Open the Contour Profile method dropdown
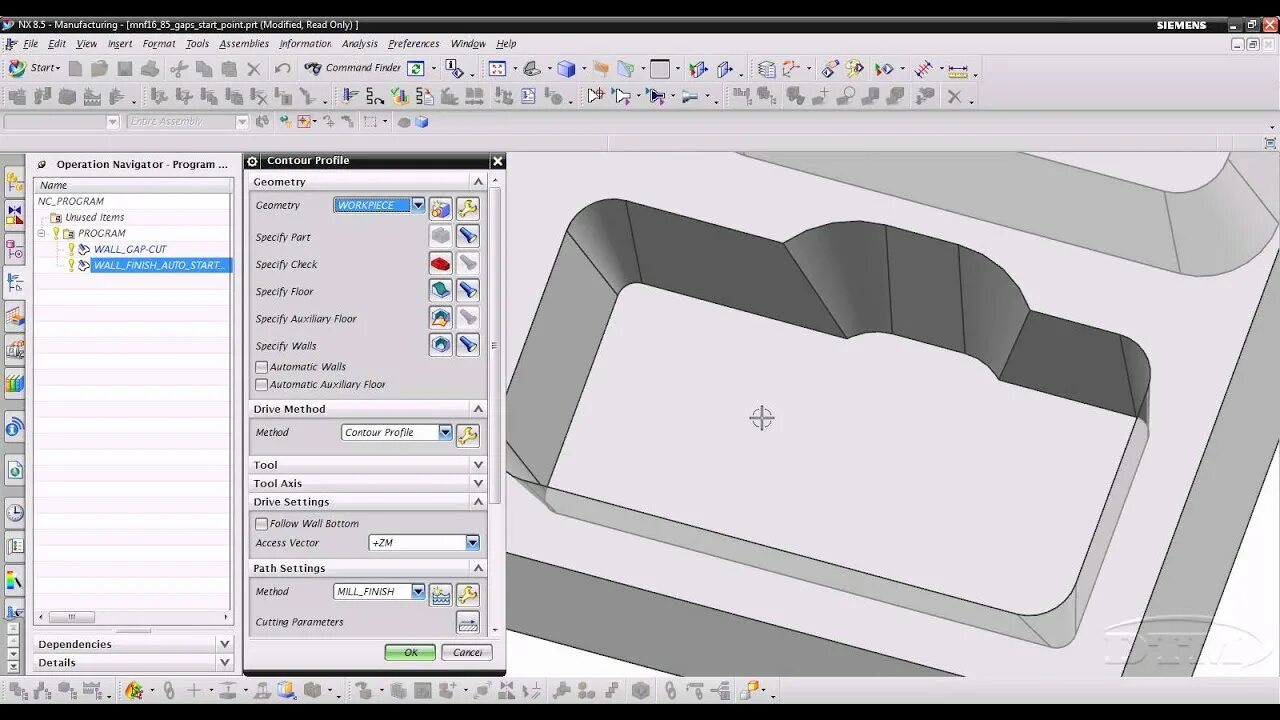The height and width of the screenshot is (720, 1280). pos(445,432)
